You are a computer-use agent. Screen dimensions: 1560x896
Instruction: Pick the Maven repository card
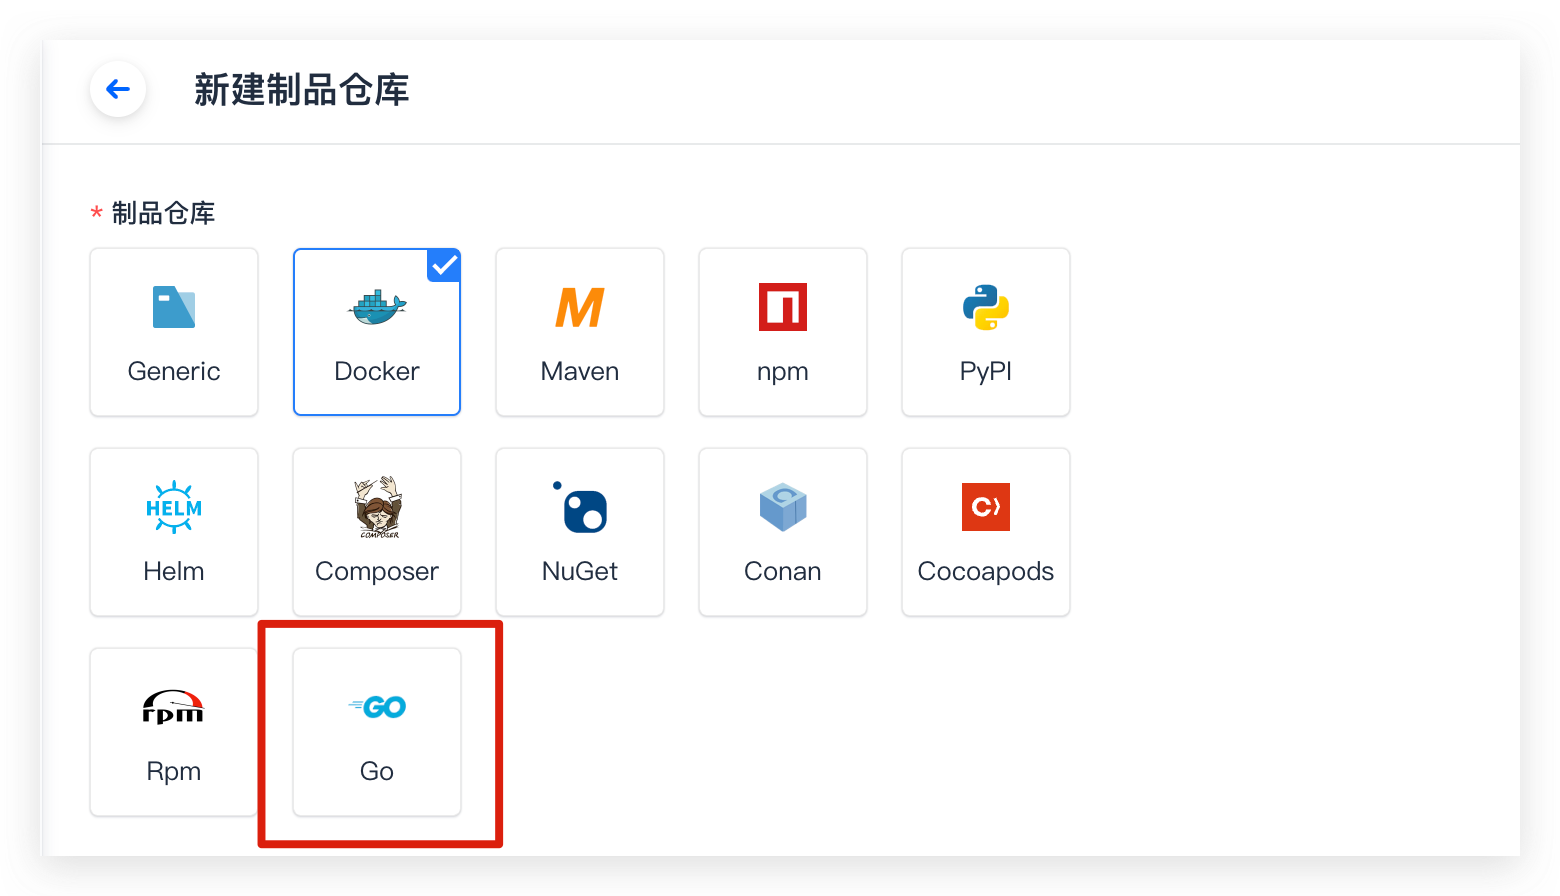click(580, 332)
